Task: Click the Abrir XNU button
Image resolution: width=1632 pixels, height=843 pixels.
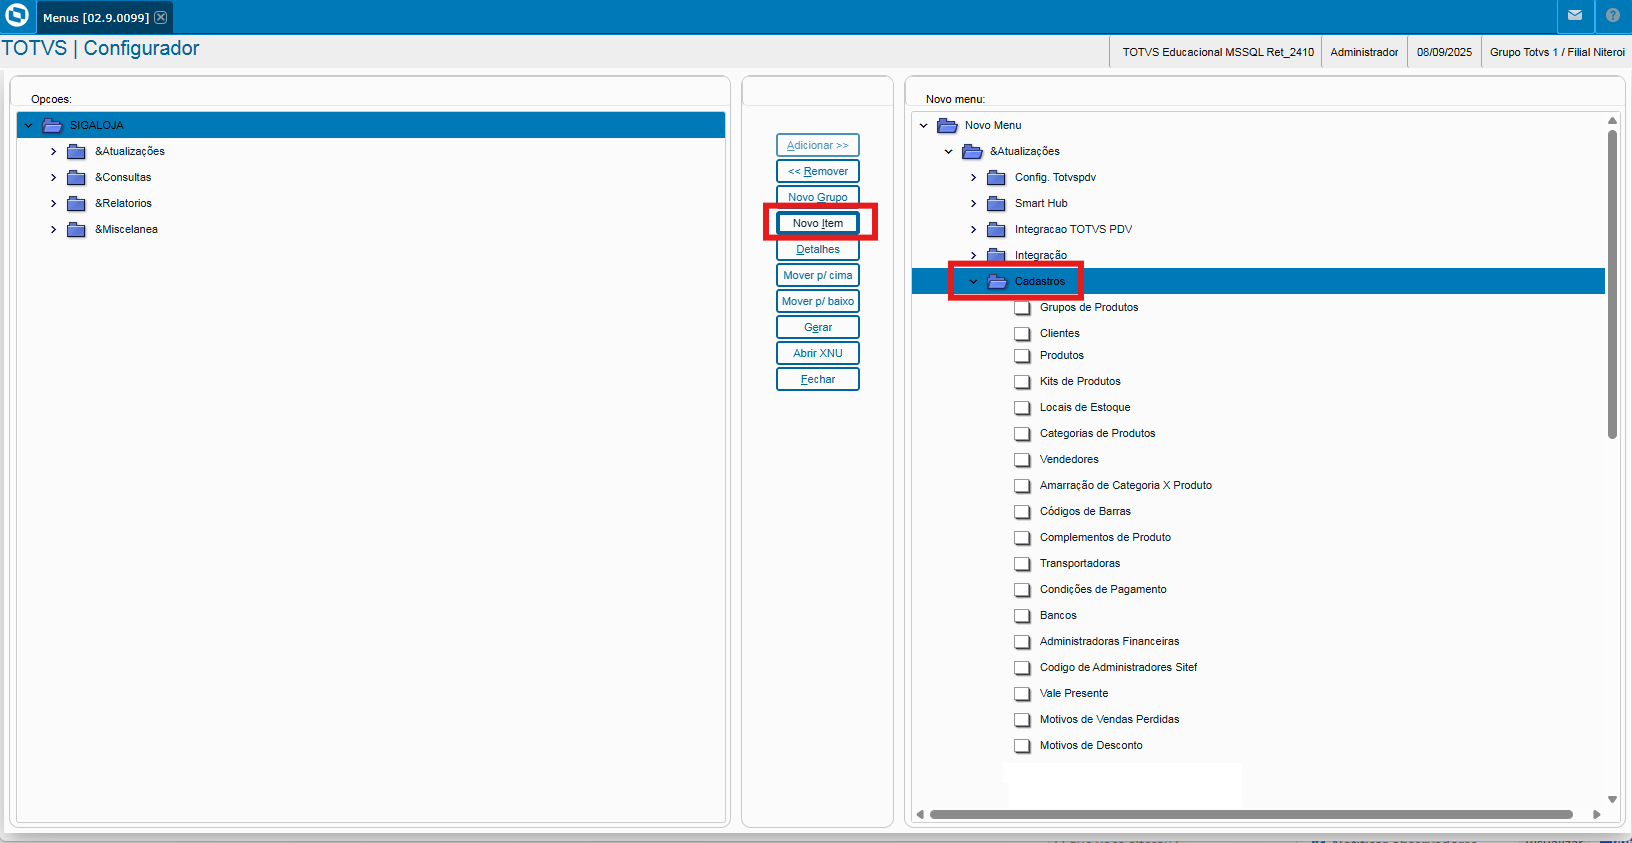Action: click(818, 353)
